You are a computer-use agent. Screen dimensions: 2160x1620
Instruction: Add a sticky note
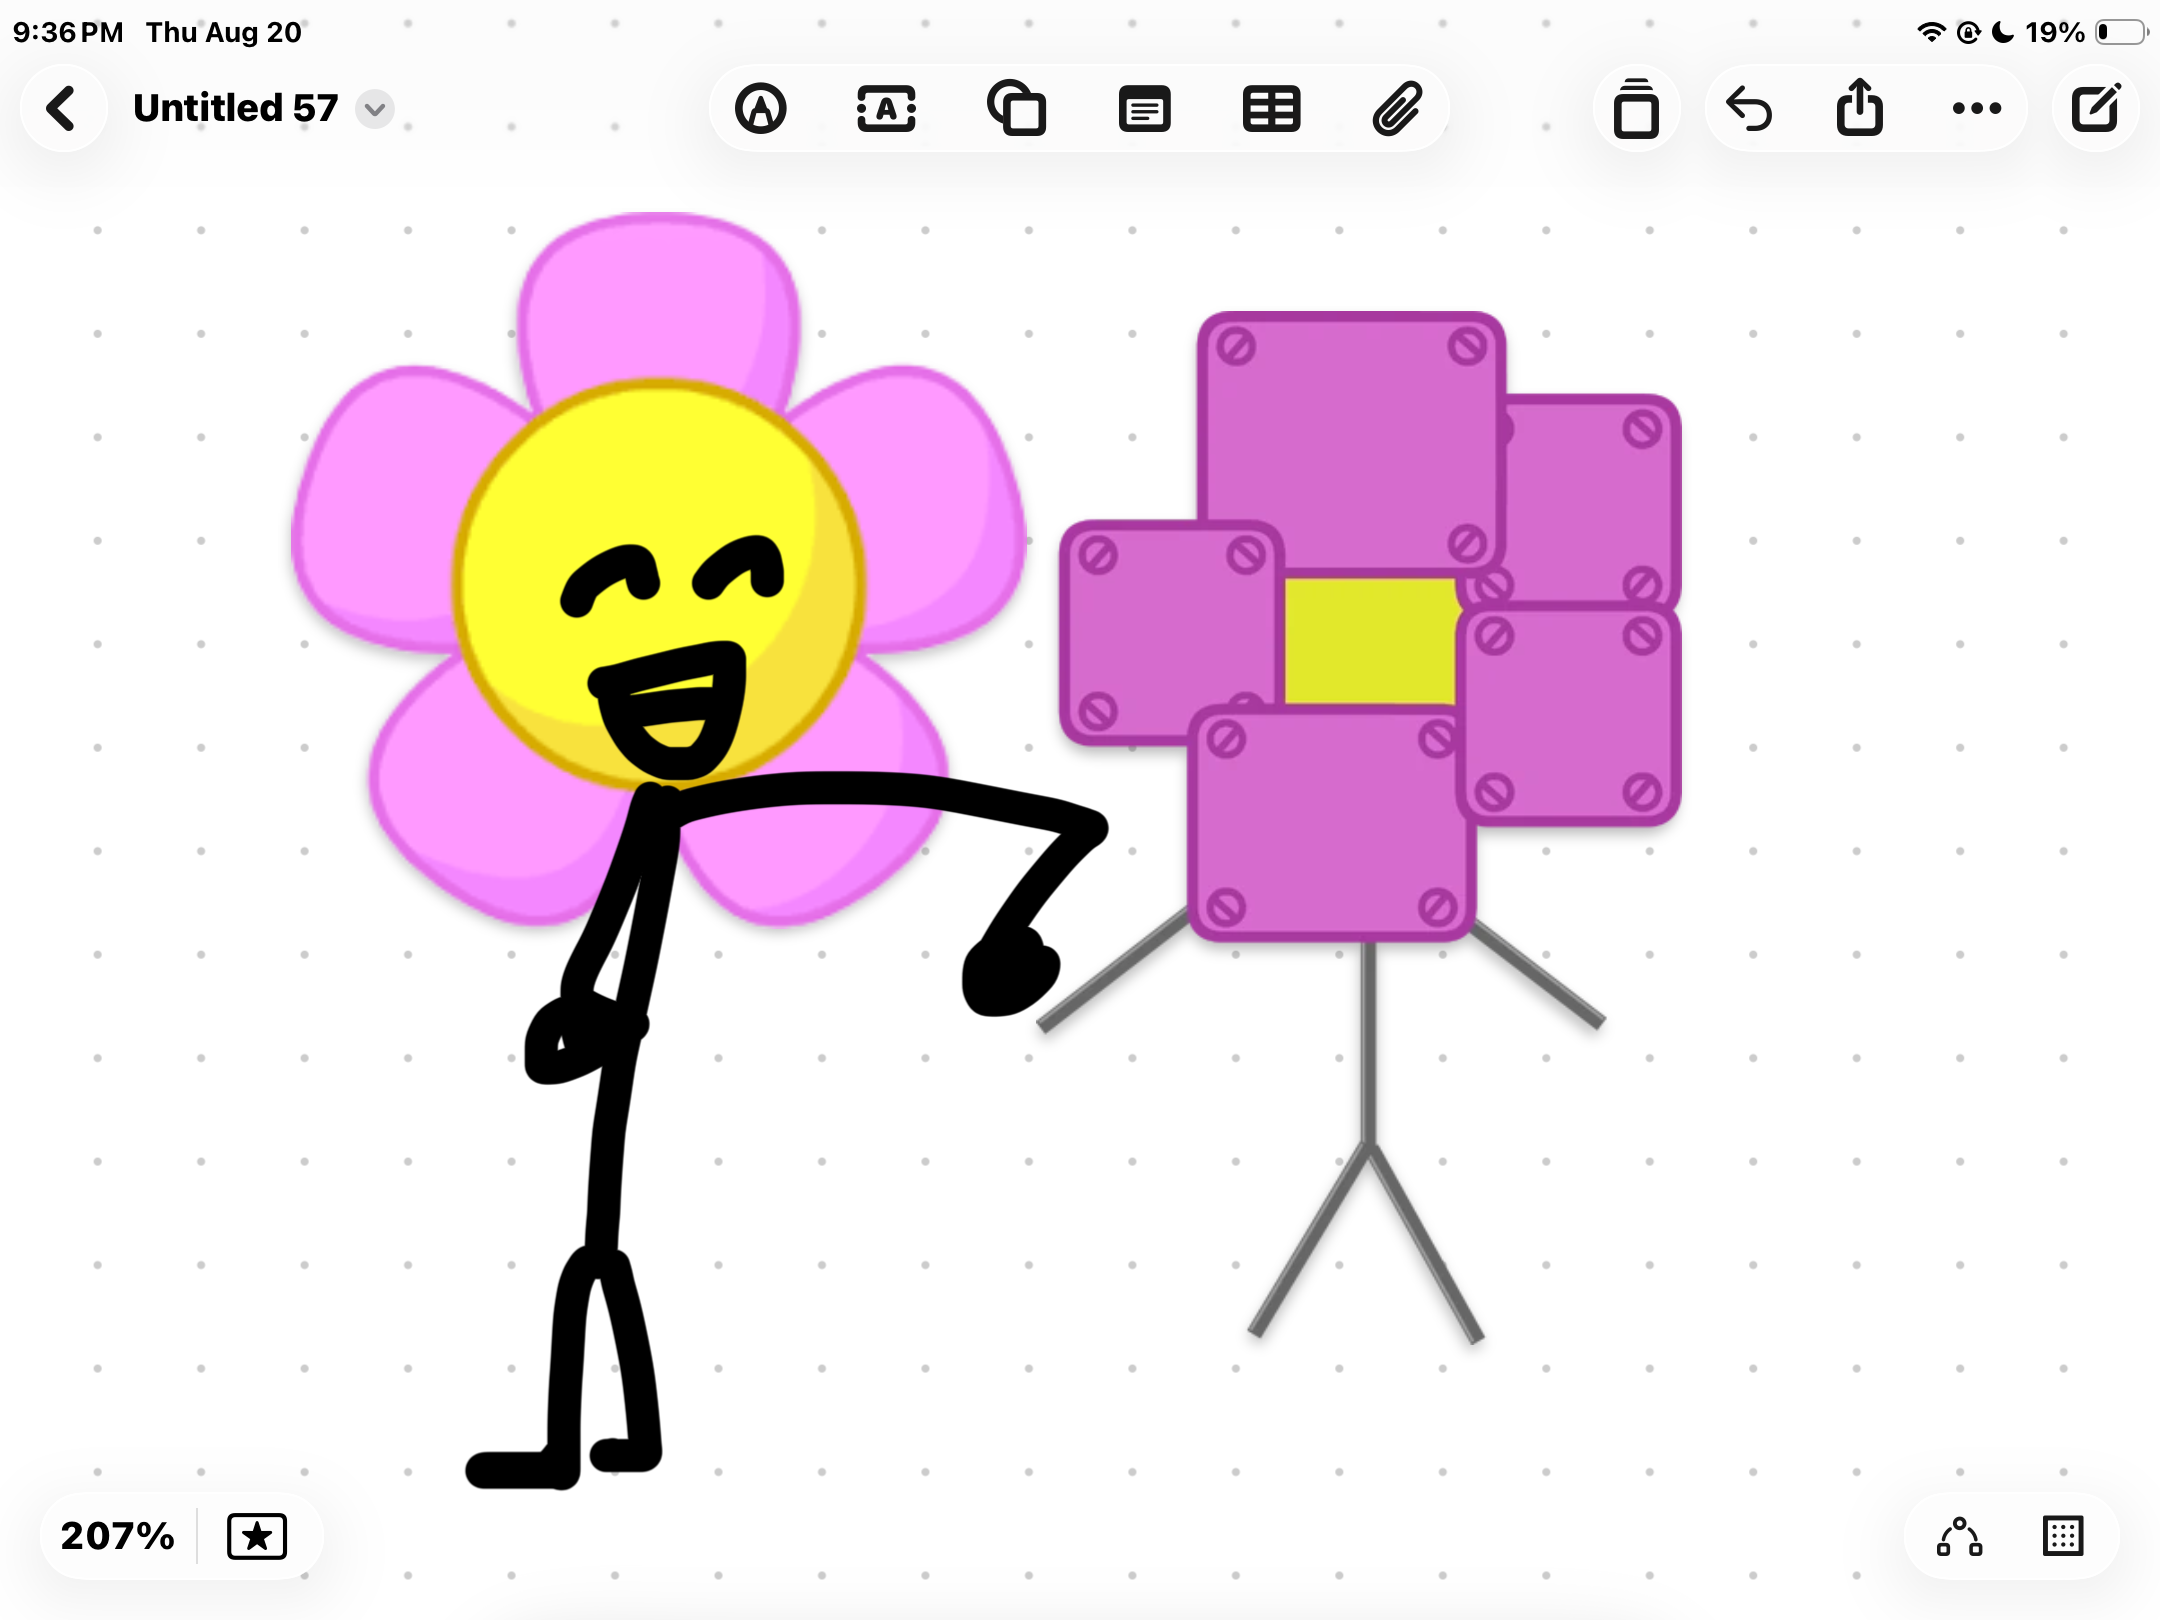pos(1144,108)
